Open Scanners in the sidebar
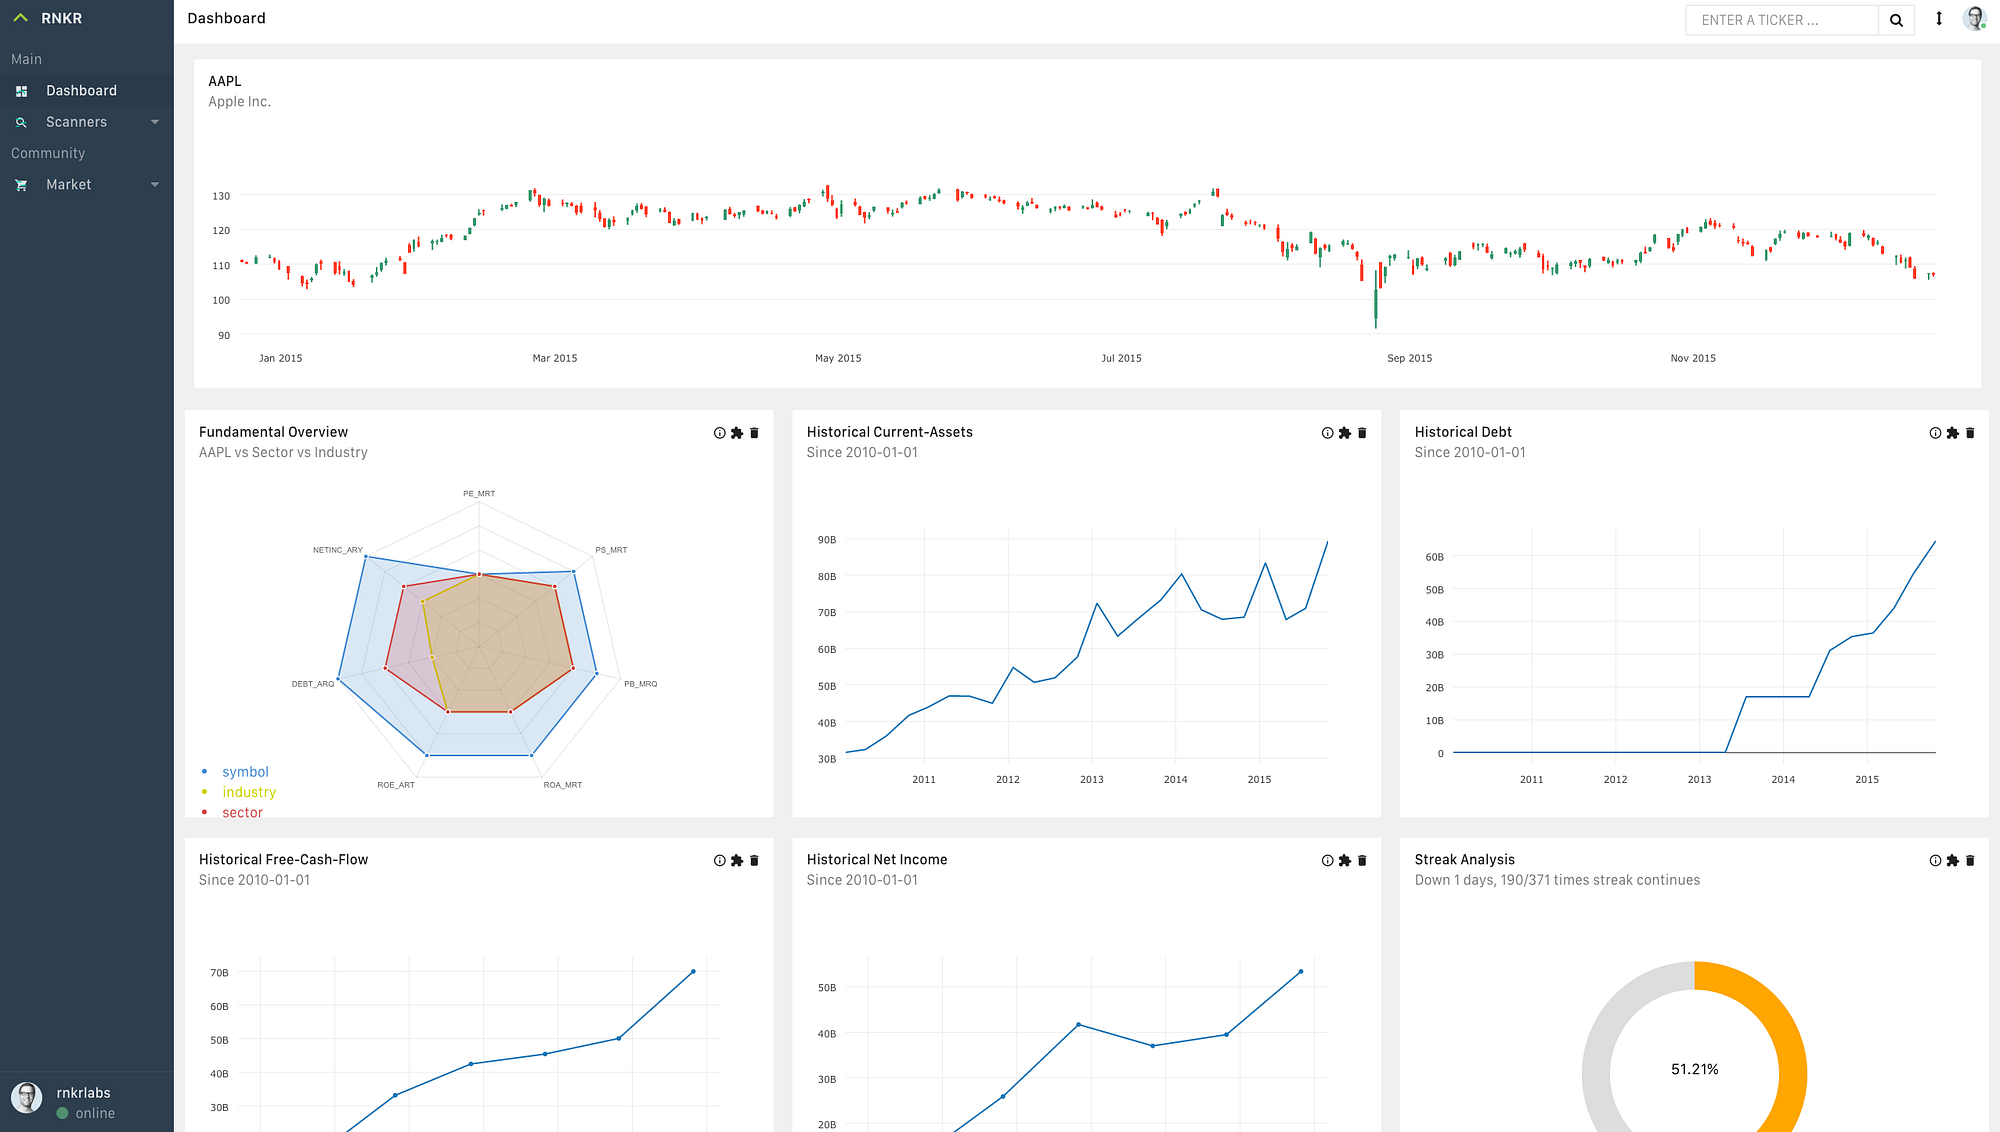This screenshot has width=2000, height=1132. 76,122
